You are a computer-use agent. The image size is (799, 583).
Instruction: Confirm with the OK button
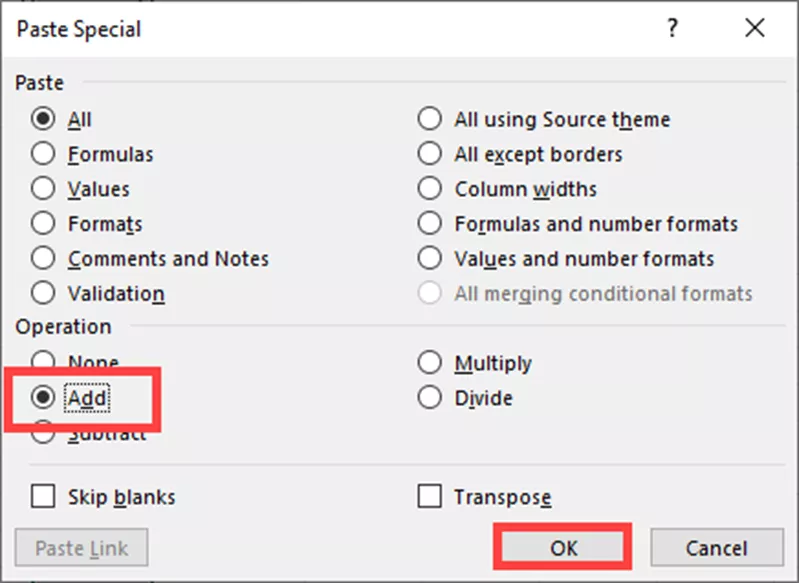(563, 548)
